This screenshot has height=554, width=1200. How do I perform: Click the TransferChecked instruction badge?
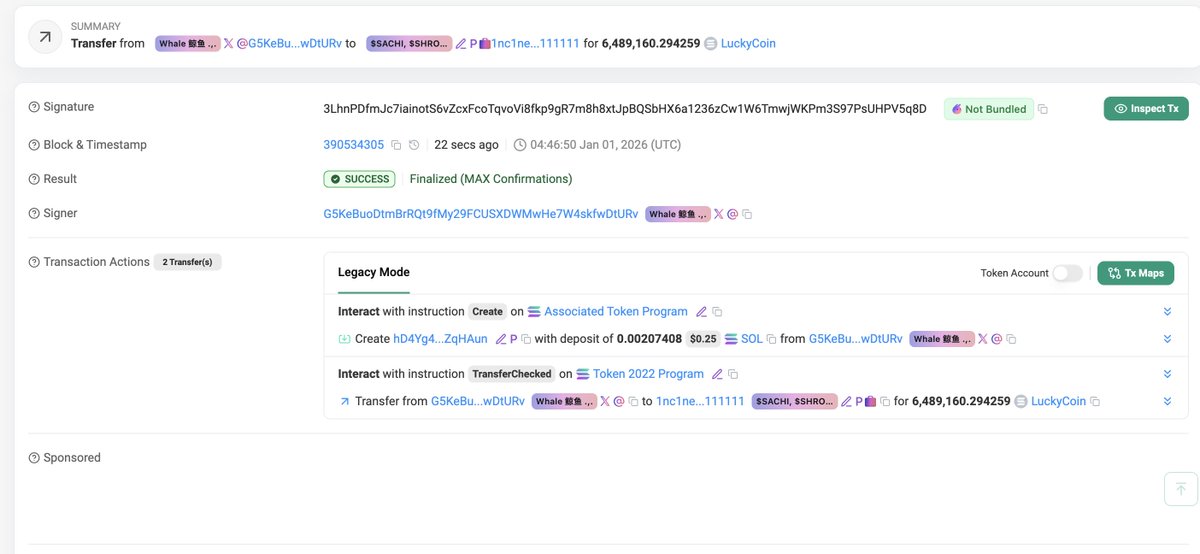(x=512, y=374)
